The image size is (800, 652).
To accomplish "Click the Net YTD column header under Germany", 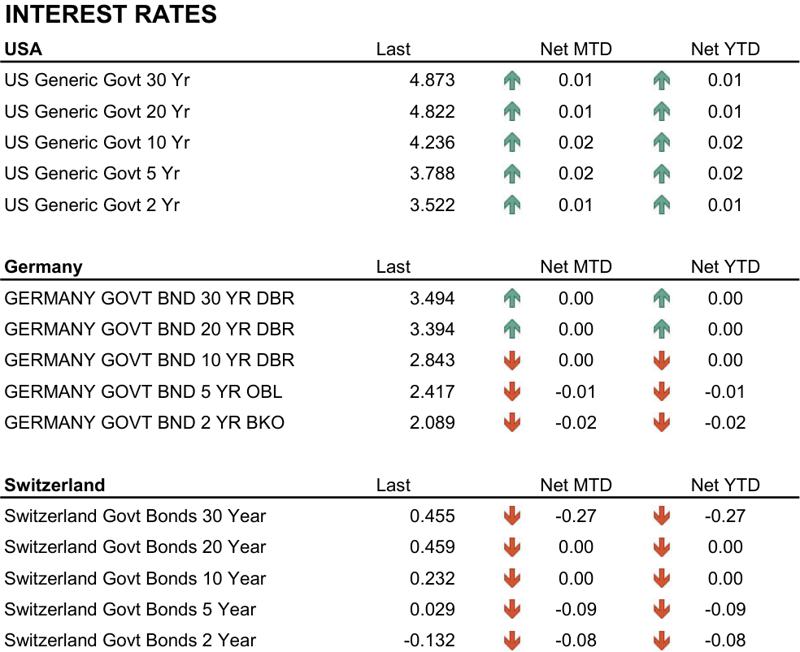I will (x=725, y=267).
